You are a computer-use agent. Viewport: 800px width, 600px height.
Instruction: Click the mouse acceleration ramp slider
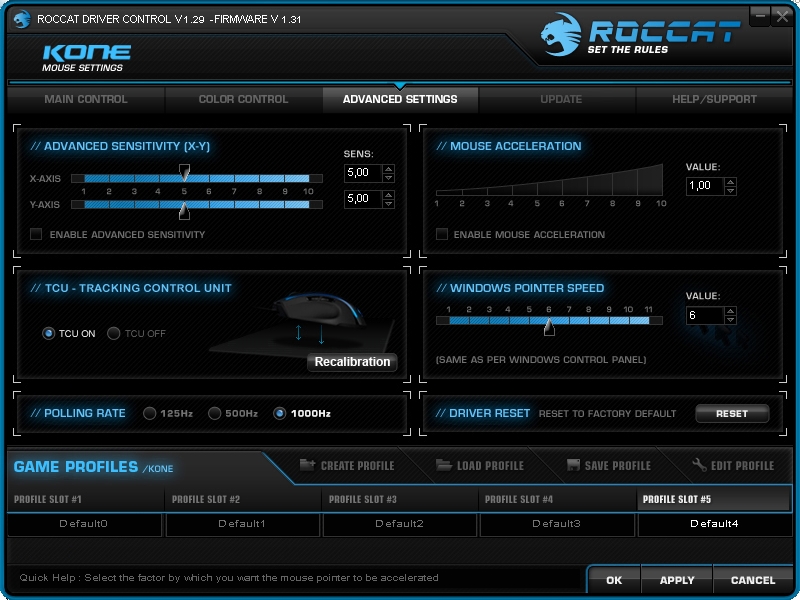pos(549,180)
